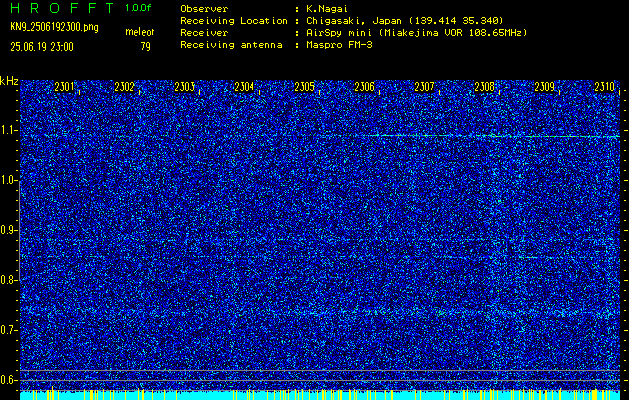Click the 2308 time marker
629x400 pixels.
point(485,87)
